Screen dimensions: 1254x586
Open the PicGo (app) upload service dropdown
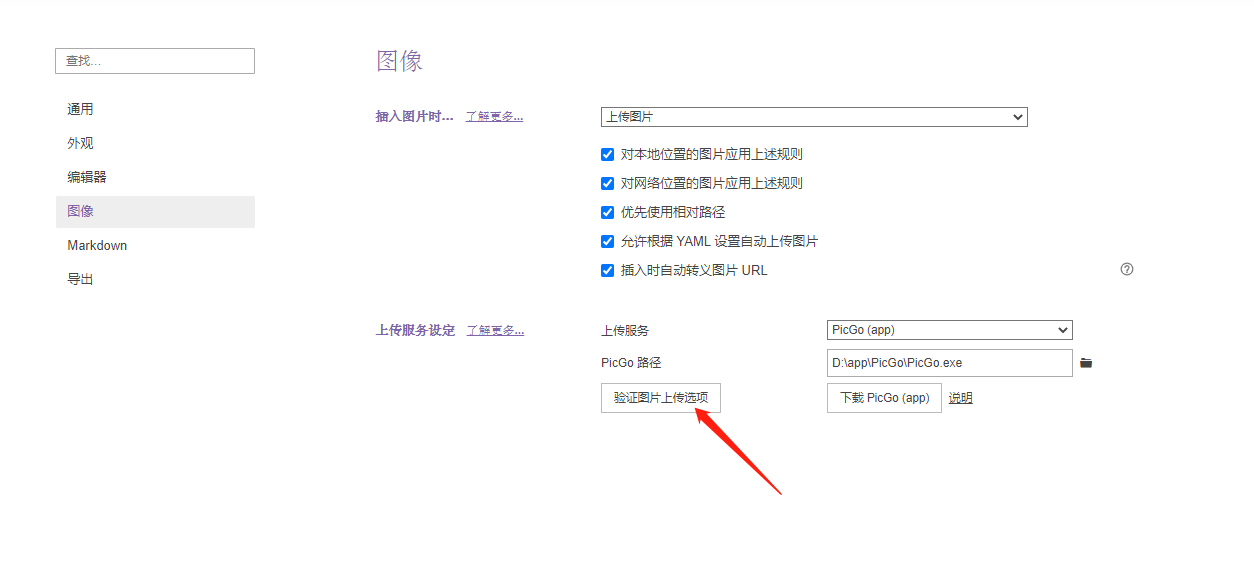coord(950,330)
